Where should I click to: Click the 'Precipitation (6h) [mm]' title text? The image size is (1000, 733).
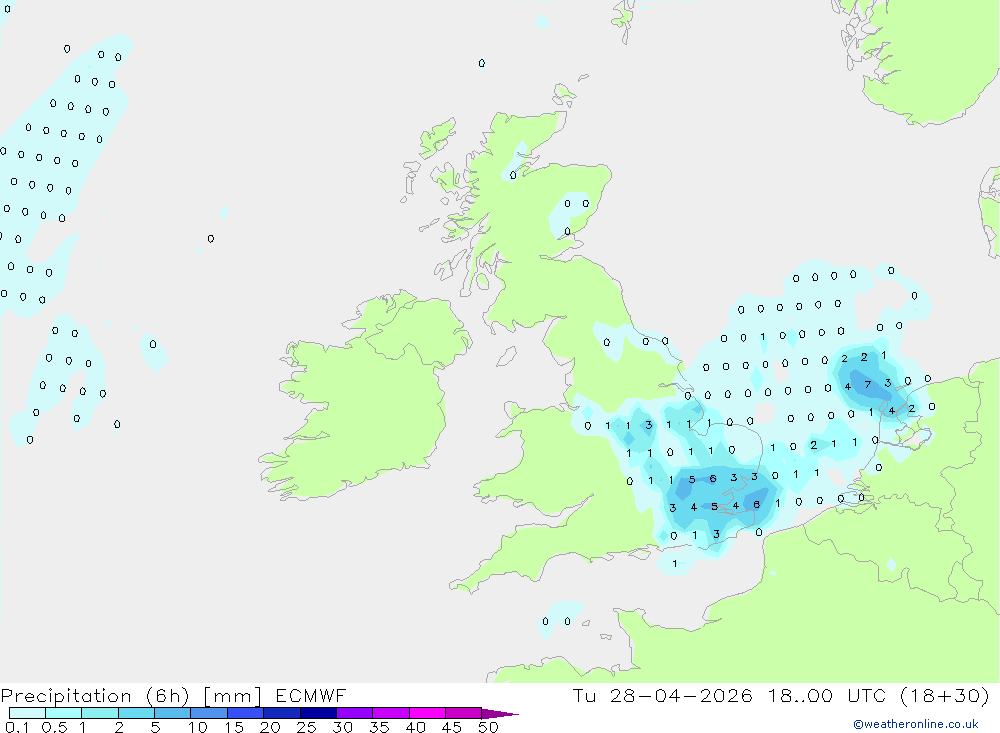[131, 696]
